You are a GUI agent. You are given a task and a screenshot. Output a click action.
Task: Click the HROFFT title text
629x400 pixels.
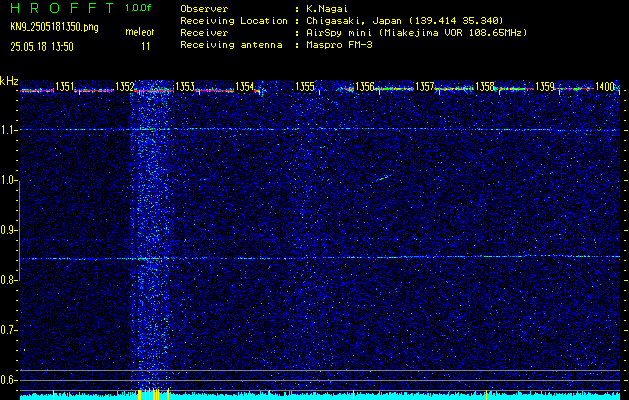(62, 8)
